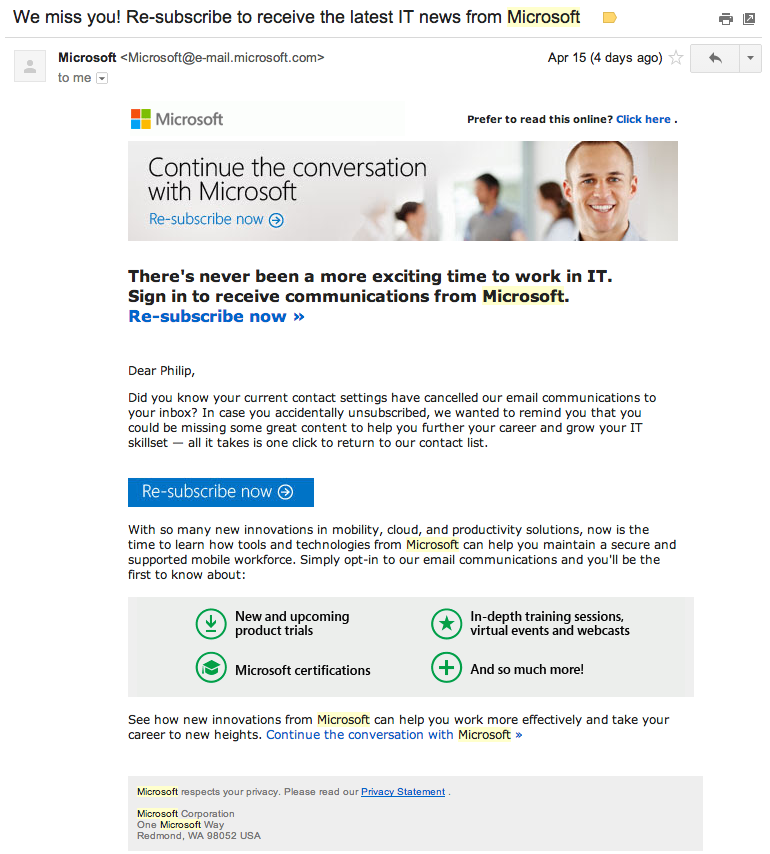This screenshot has height=854, width=770.
Task: Expand the 'to me' details arrow
Action: click(102, 78)
